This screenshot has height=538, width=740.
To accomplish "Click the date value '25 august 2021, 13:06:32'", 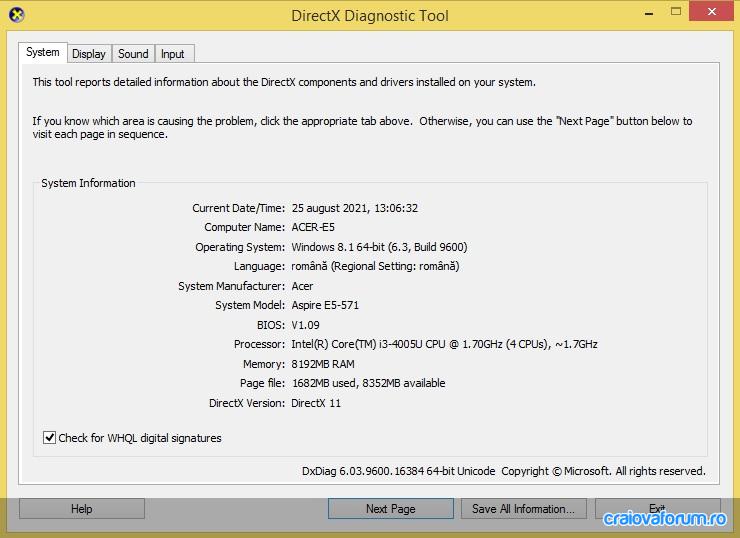I will (354, 208).
